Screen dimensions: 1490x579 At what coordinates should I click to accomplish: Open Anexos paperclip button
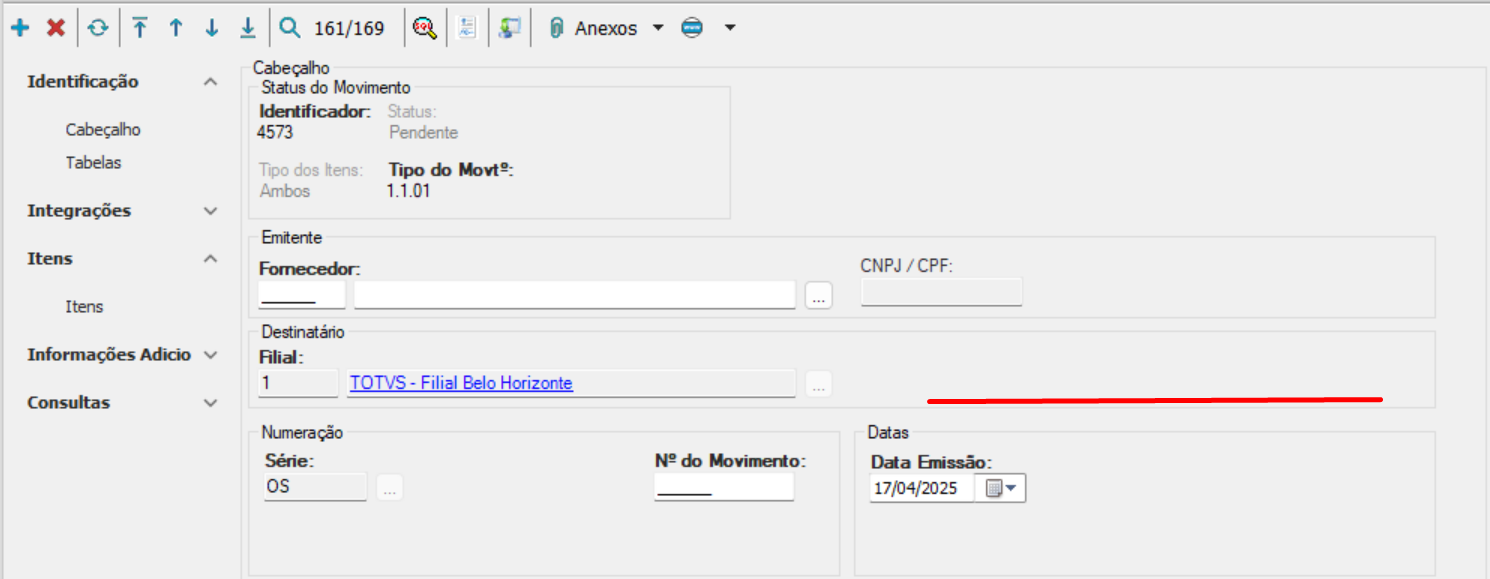592,28
